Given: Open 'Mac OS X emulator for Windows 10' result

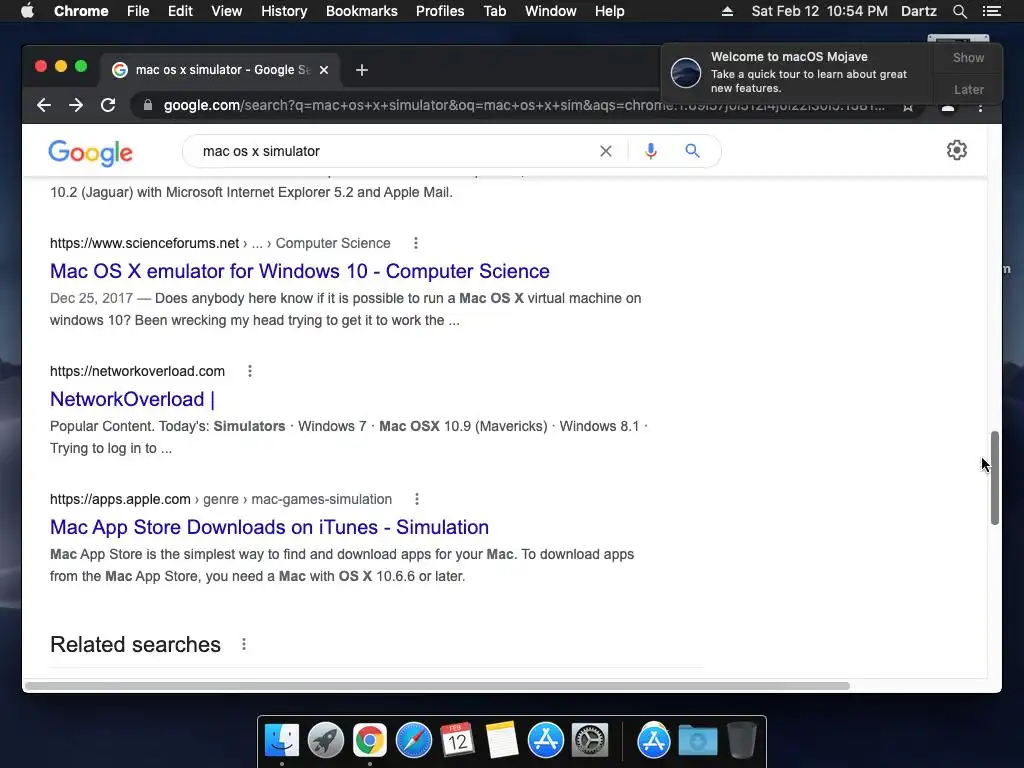Looking at the screenshot, I should tap(300, 271).
